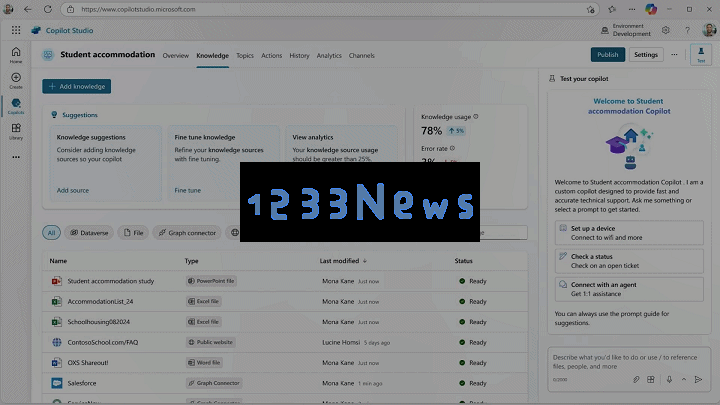Click the Add source link
Image resolution: width=720 pixels, height=405 pixels.
pyautogui.click(x=73, y=190)
